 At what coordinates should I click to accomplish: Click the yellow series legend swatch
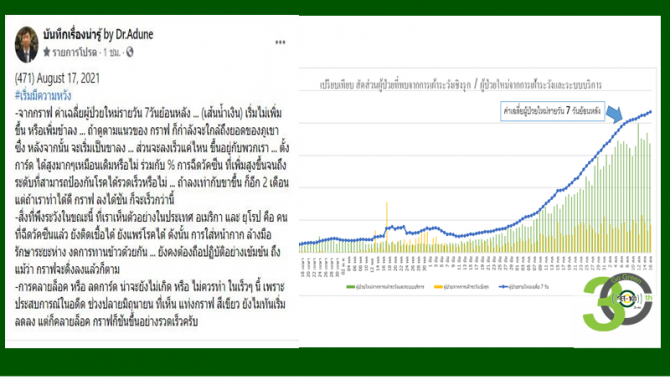438,287
